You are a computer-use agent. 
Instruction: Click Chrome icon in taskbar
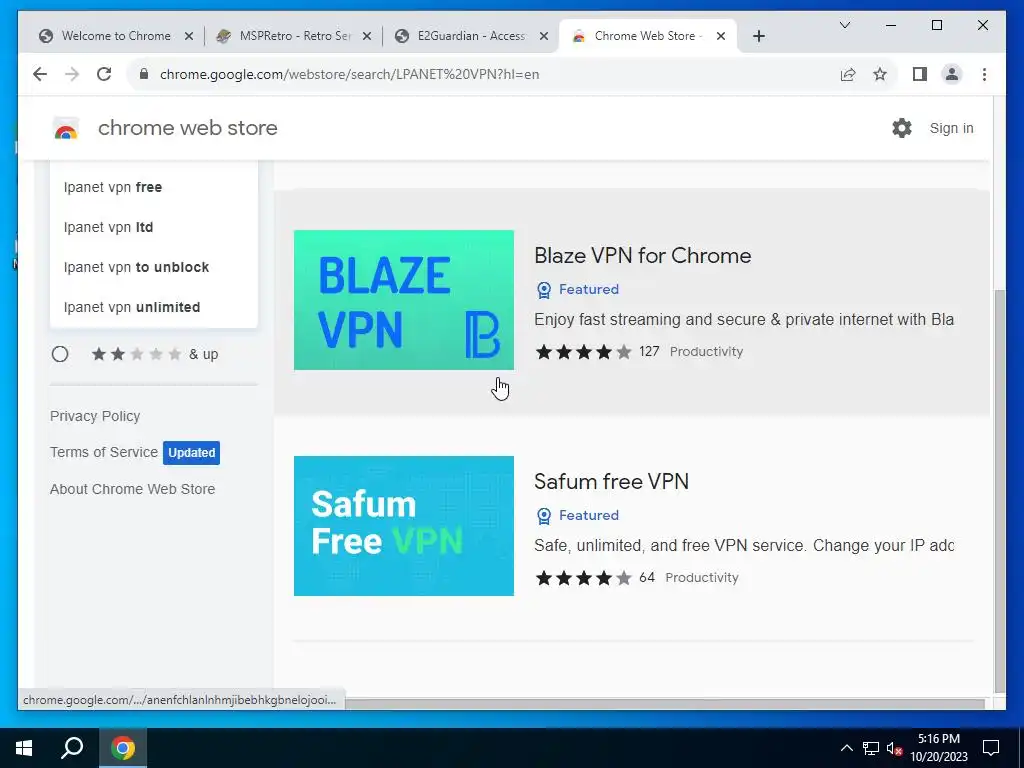[123, 748]
